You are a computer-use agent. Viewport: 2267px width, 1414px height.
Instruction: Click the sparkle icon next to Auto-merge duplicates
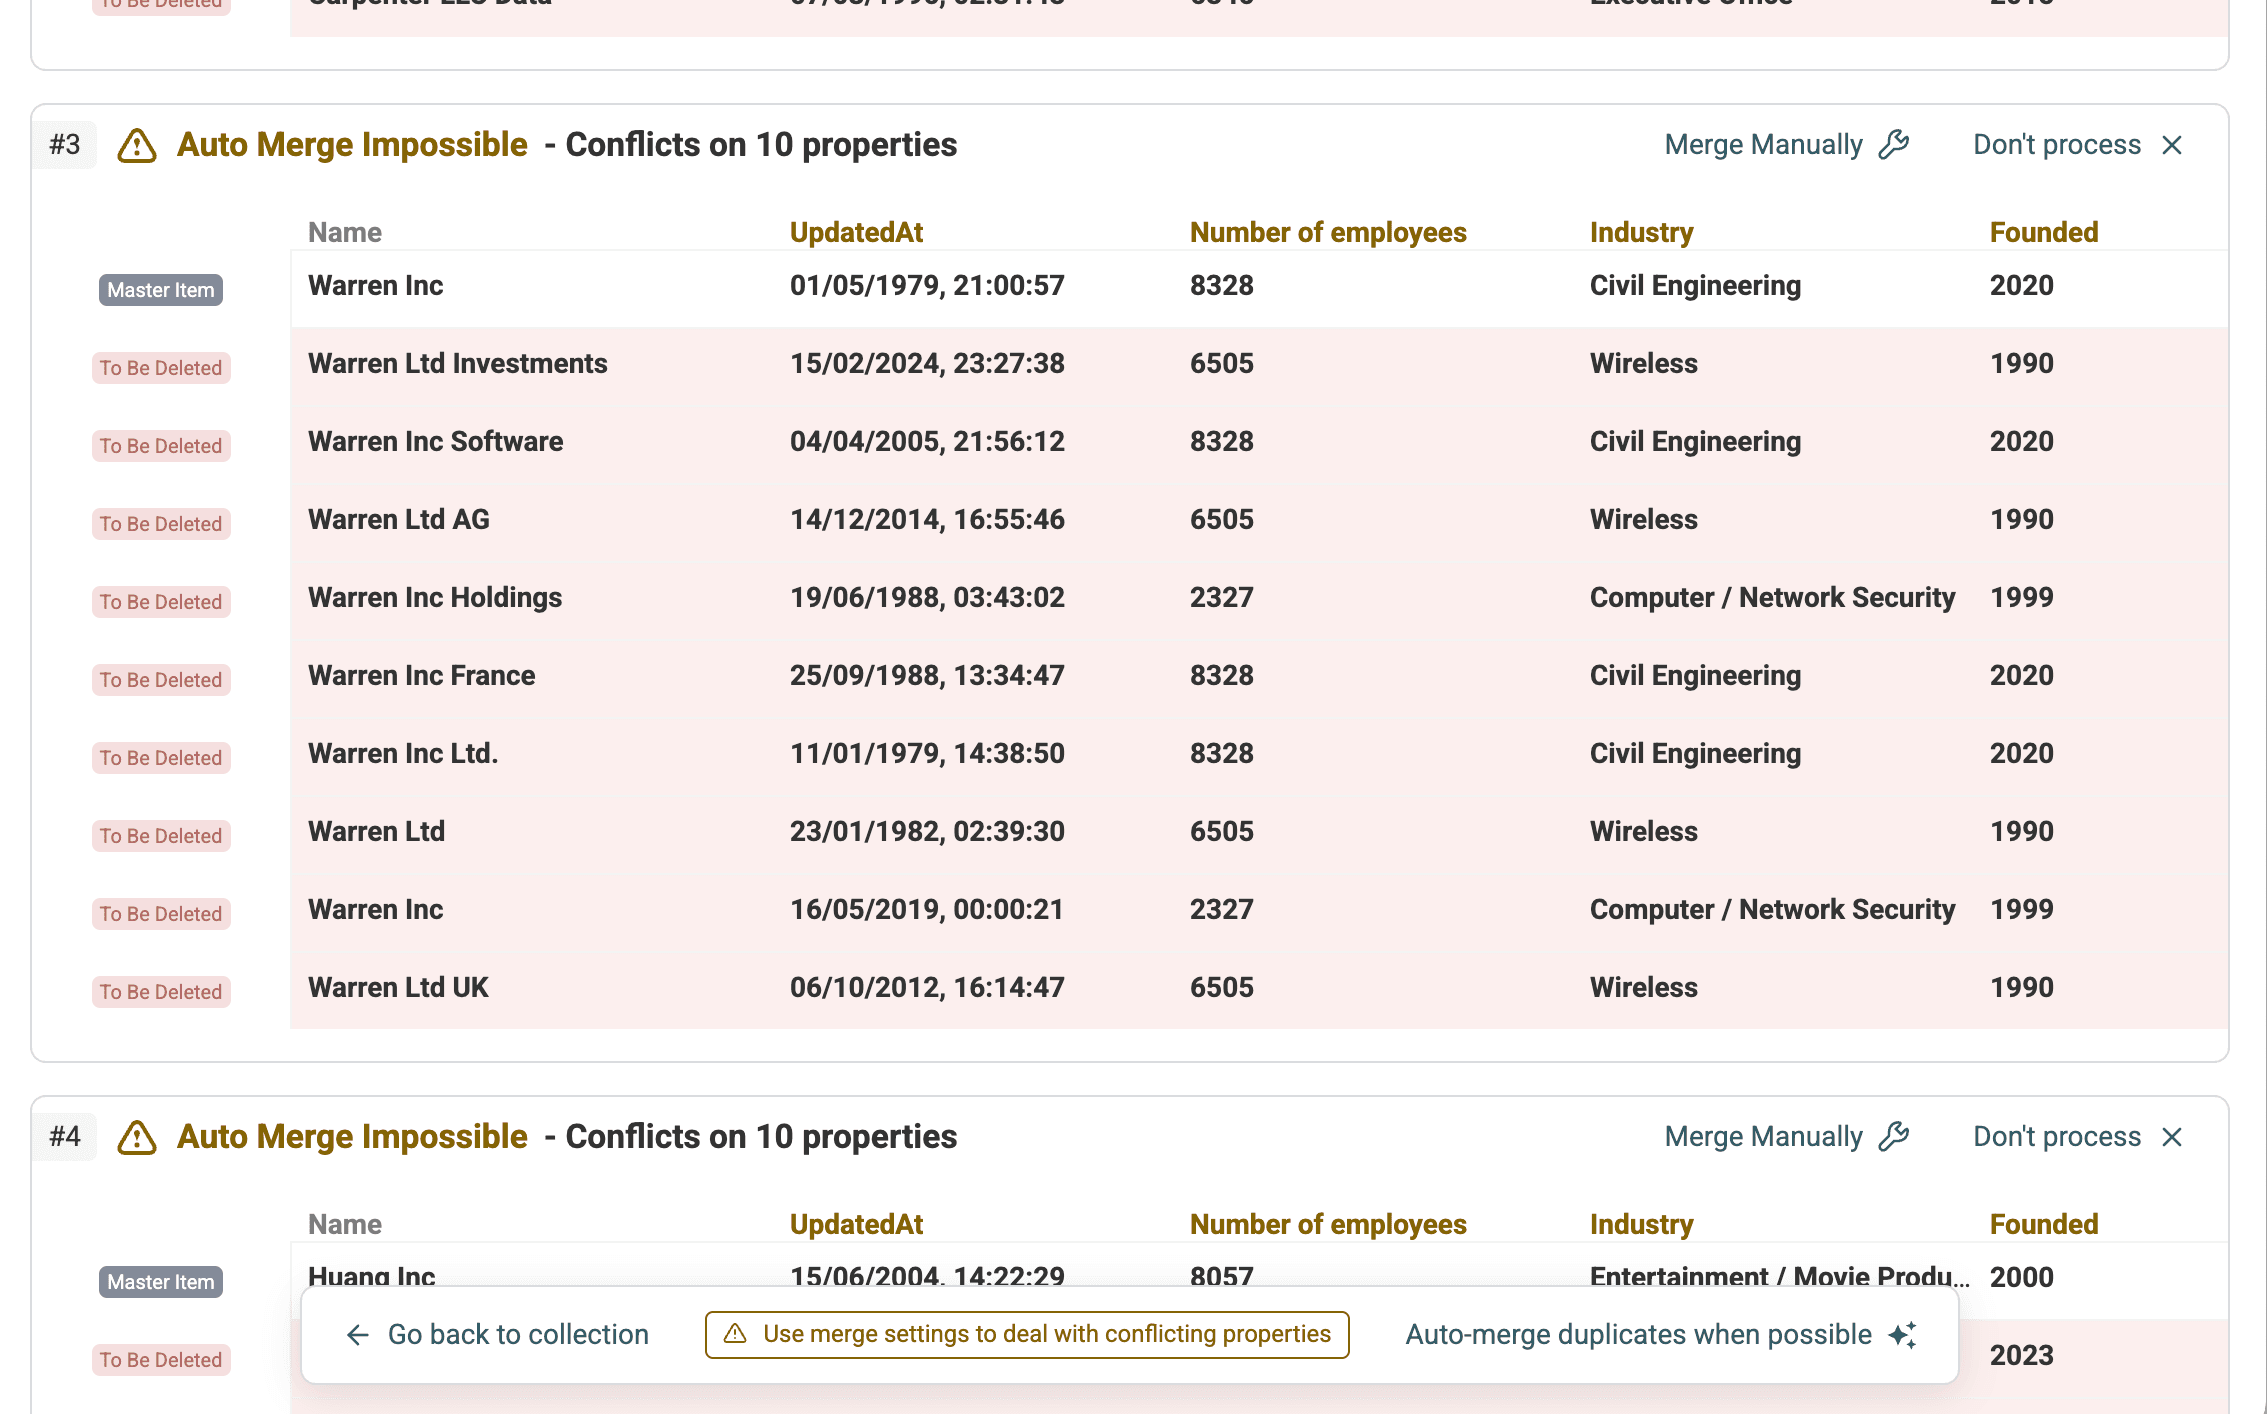pos(1903,1335)
